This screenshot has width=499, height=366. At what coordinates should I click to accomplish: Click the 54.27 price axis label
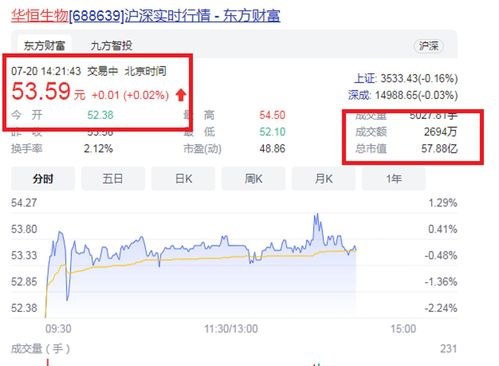24,203
